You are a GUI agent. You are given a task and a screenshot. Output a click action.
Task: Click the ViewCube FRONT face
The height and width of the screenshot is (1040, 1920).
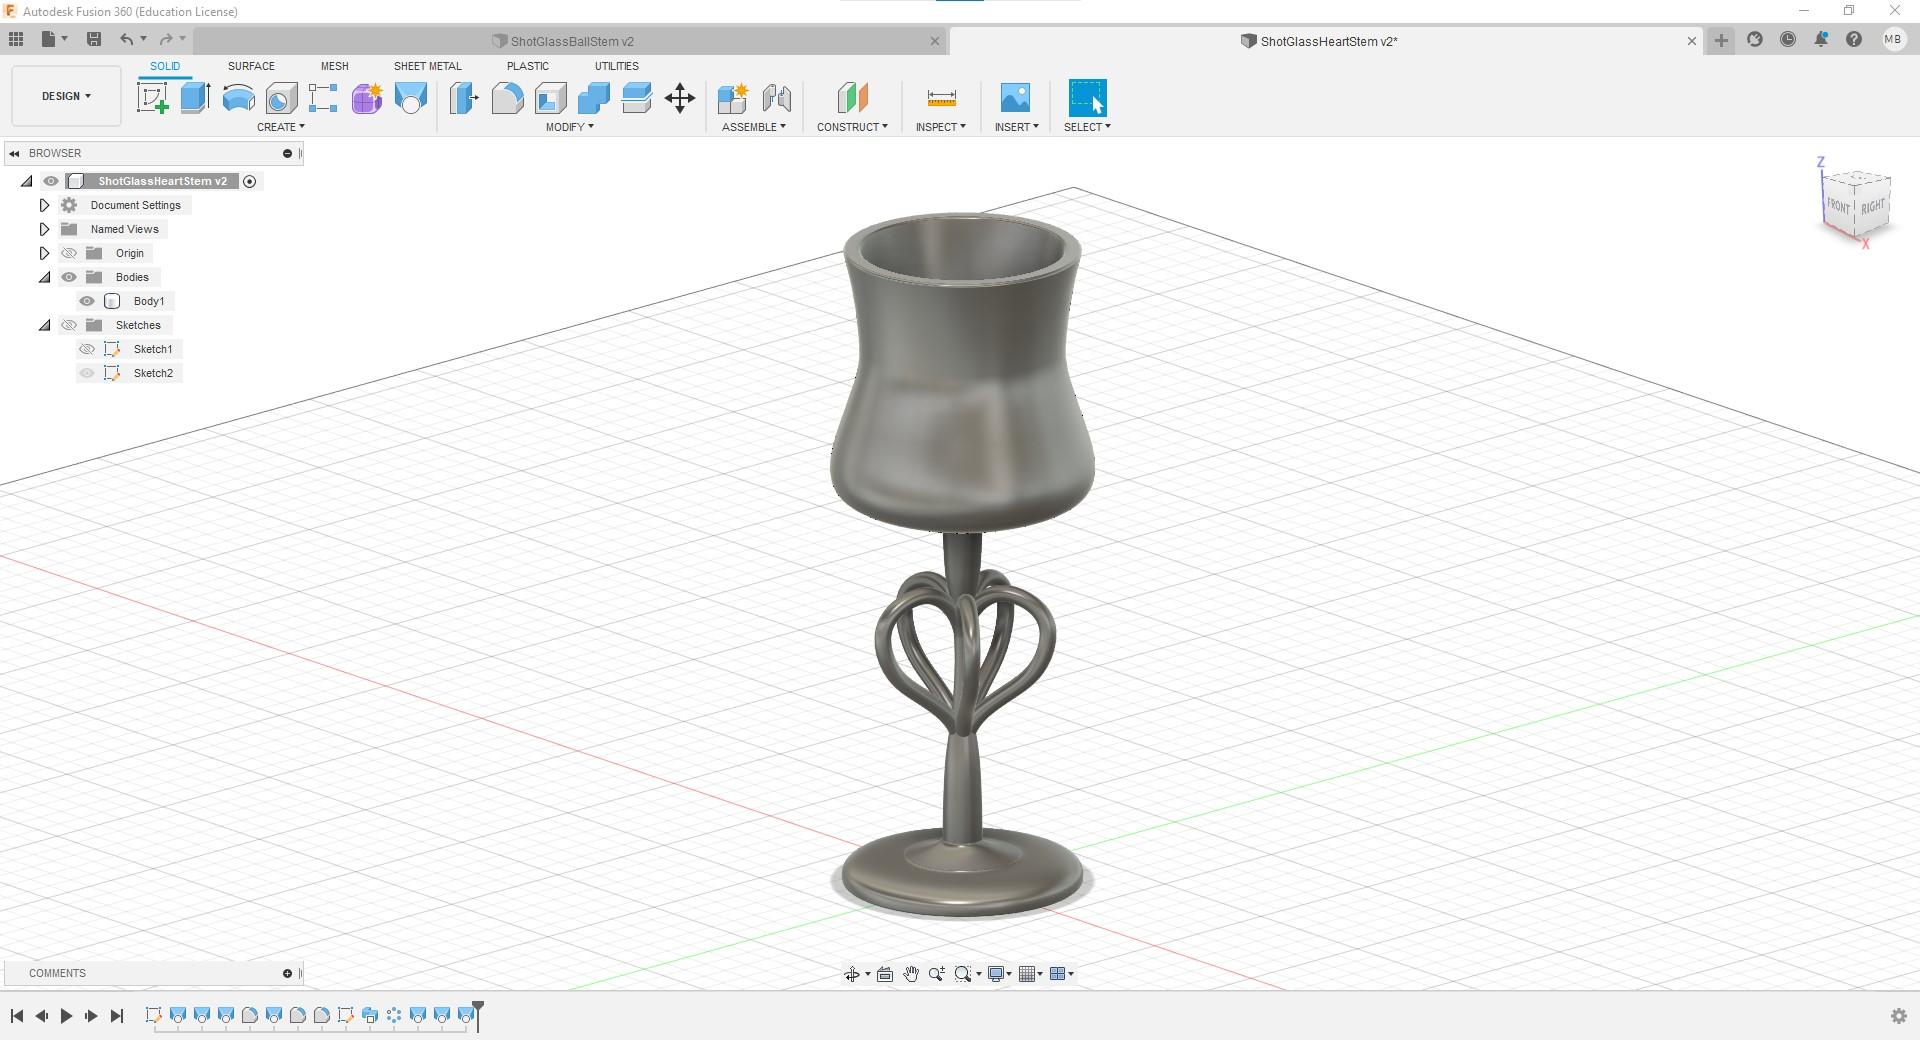(x=1838, y=205)
